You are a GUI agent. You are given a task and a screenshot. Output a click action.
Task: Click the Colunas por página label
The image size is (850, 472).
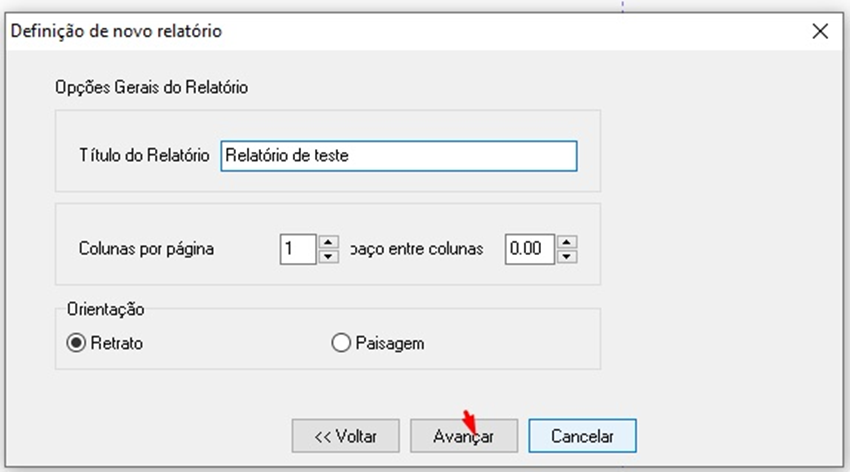pos(146,249)
